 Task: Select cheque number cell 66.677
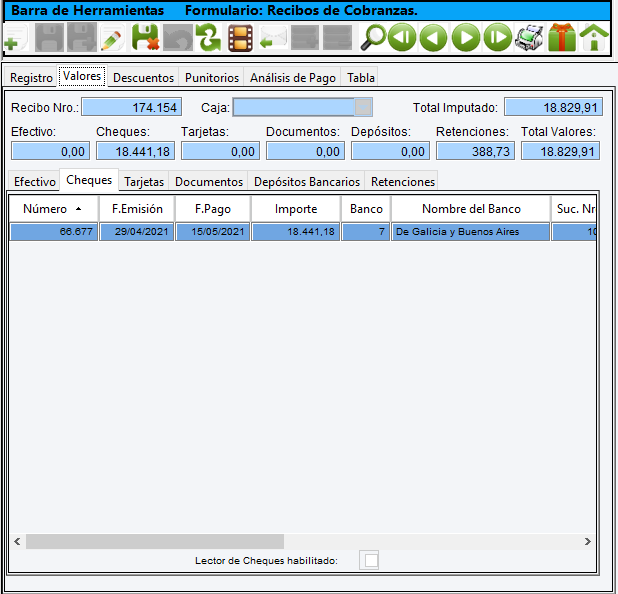click(x=54, y=232)
